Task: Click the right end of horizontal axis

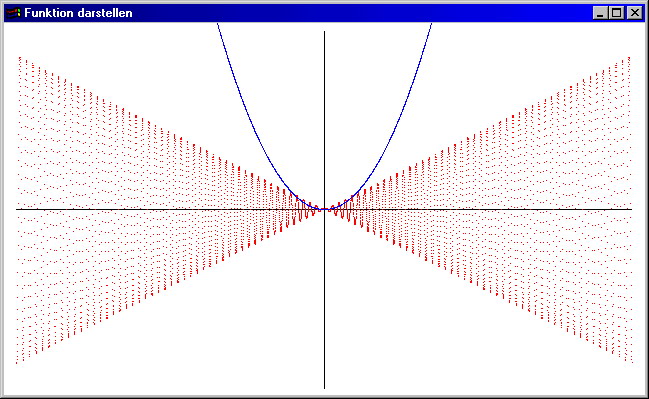Action: tap(630, 209)
